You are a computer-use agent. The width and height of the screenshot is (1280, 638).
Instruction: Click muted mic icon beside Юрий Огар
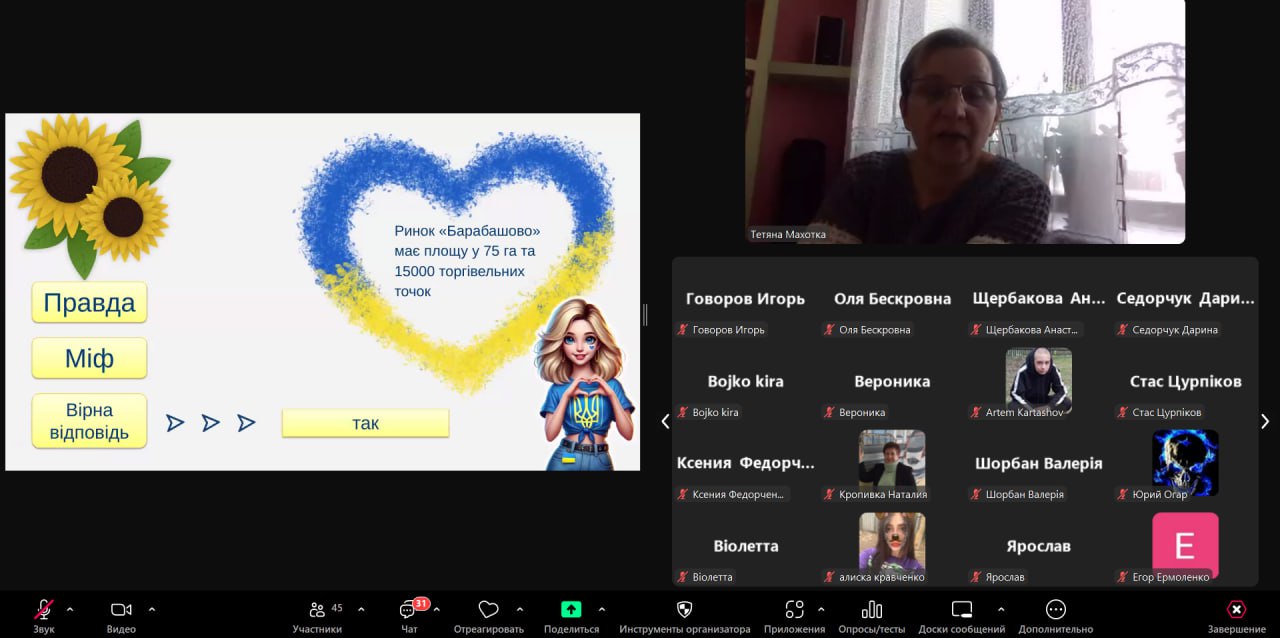pos(1122,494)
